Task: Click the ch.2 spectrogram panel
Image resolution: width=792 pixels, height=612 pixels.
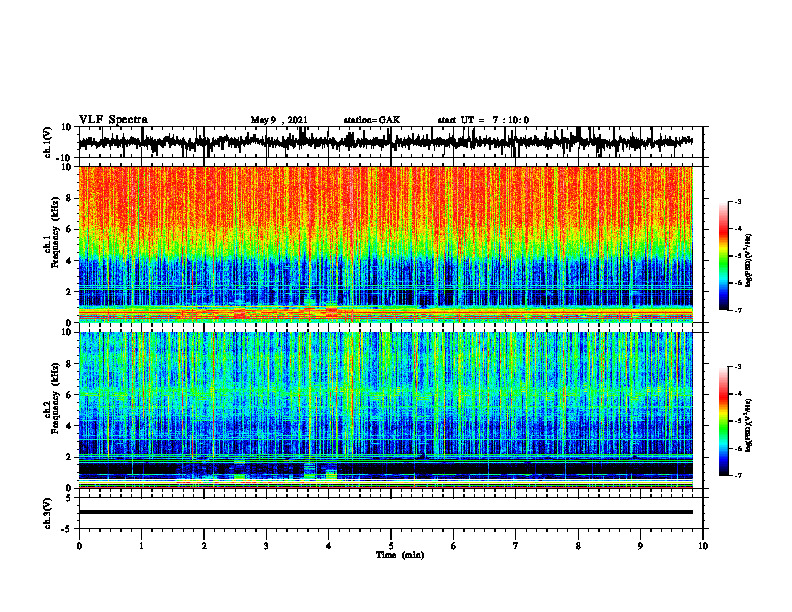Action: [x=386, y=410]
